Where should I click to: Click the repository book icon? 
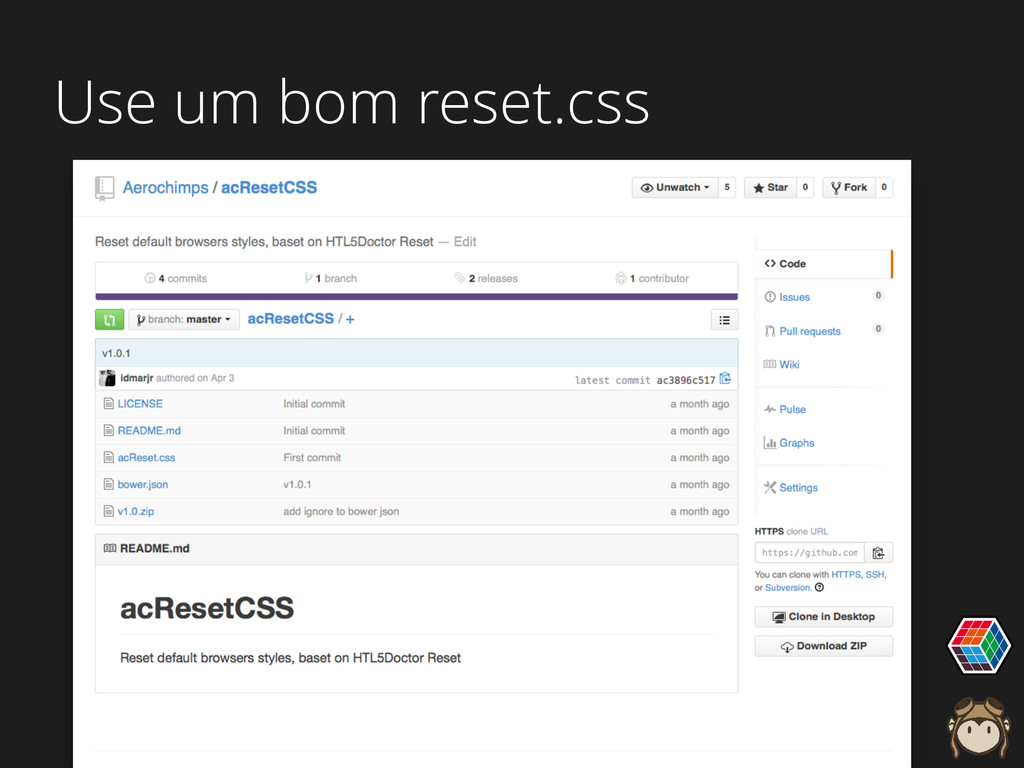tap(104, 188)
